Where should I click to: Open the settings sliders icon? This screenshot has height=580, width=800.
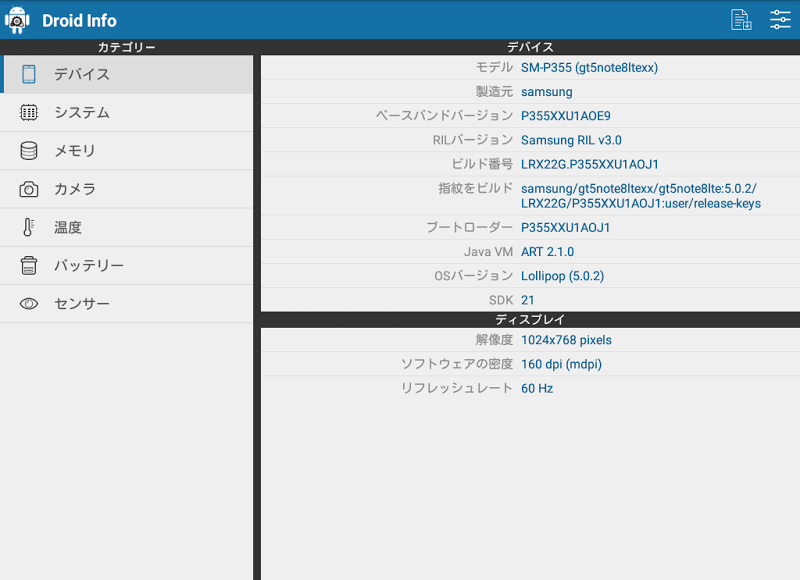780,20
